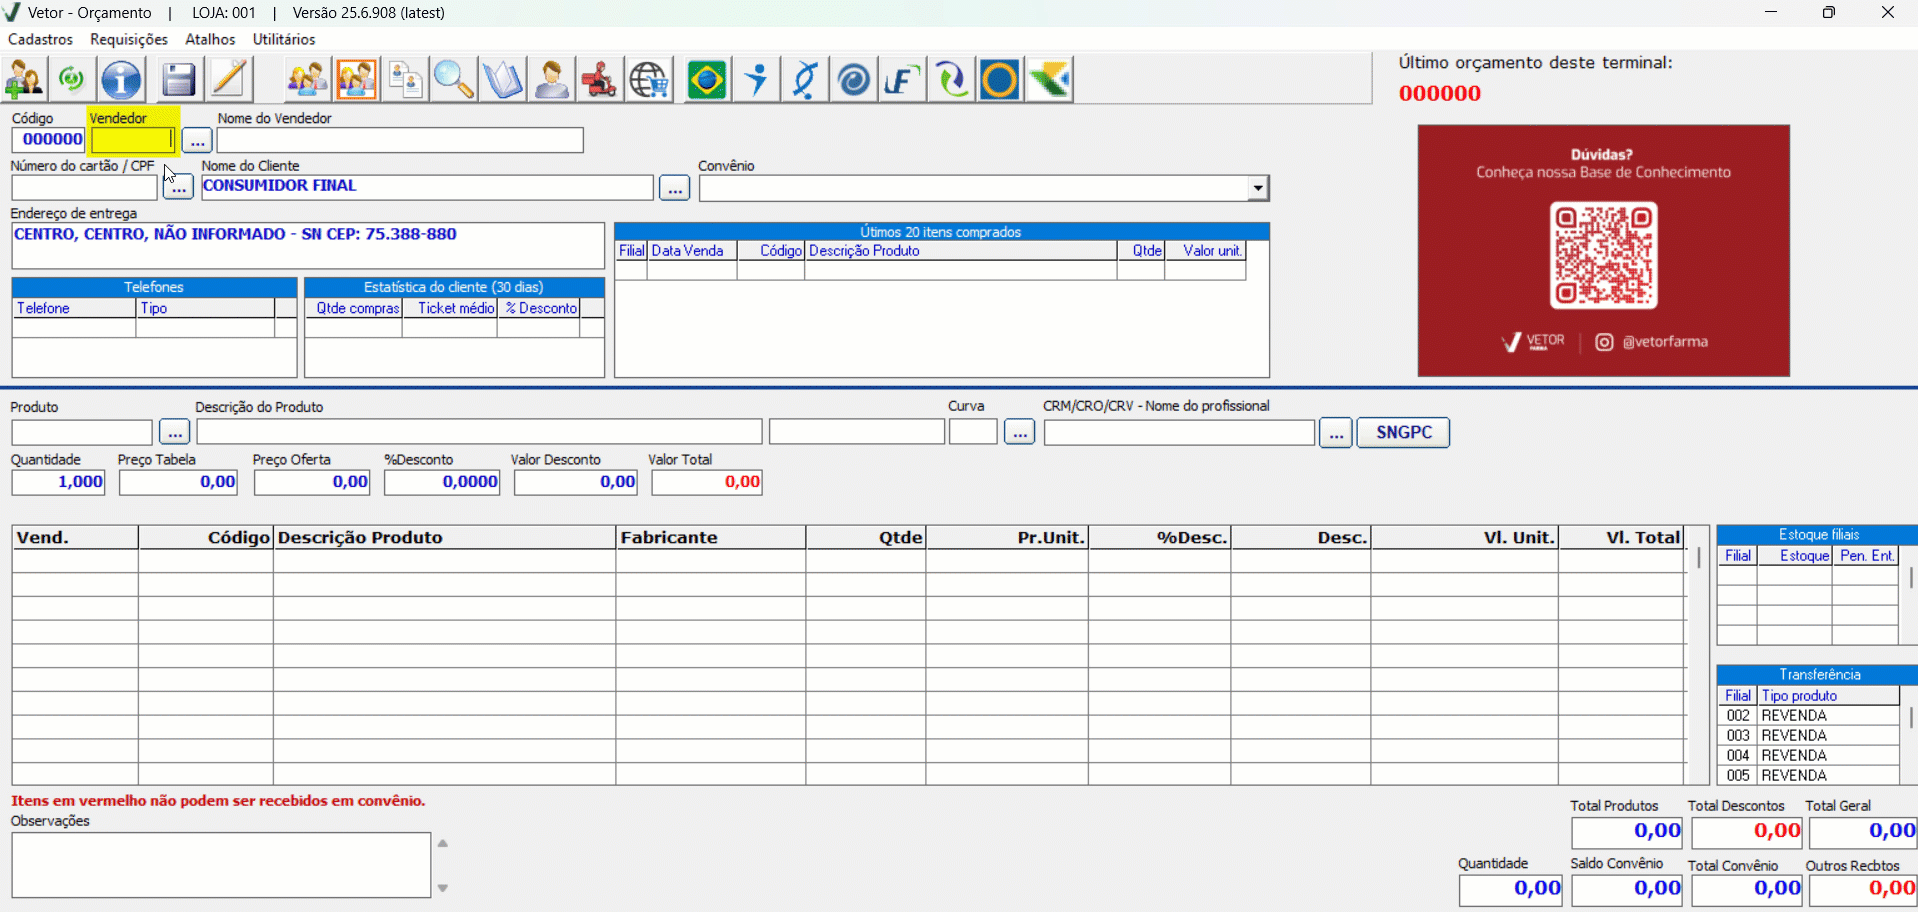Open the globe with shopping cart icon

649,80
